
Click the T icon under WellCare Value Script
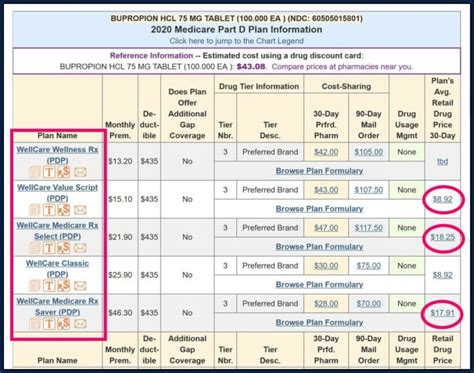[49, 210]
